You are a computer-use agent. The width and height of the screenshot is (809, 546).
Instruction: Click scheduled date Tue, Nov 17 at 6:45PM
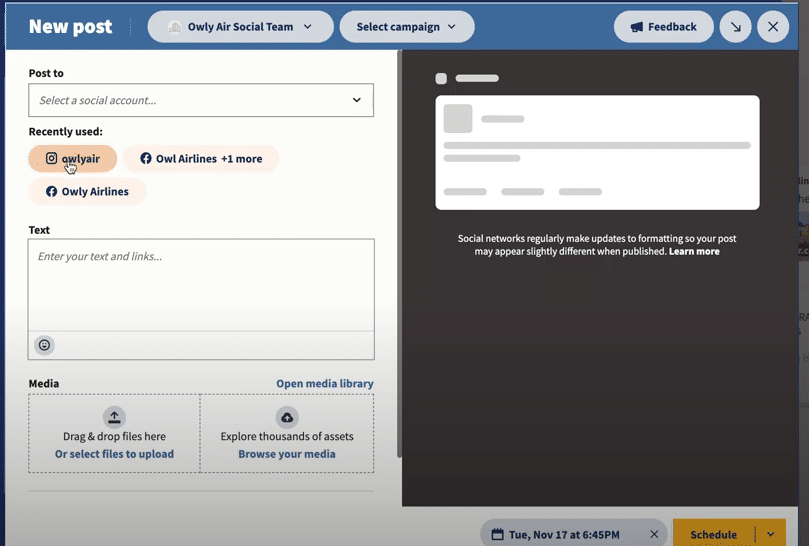coord(564,535)
